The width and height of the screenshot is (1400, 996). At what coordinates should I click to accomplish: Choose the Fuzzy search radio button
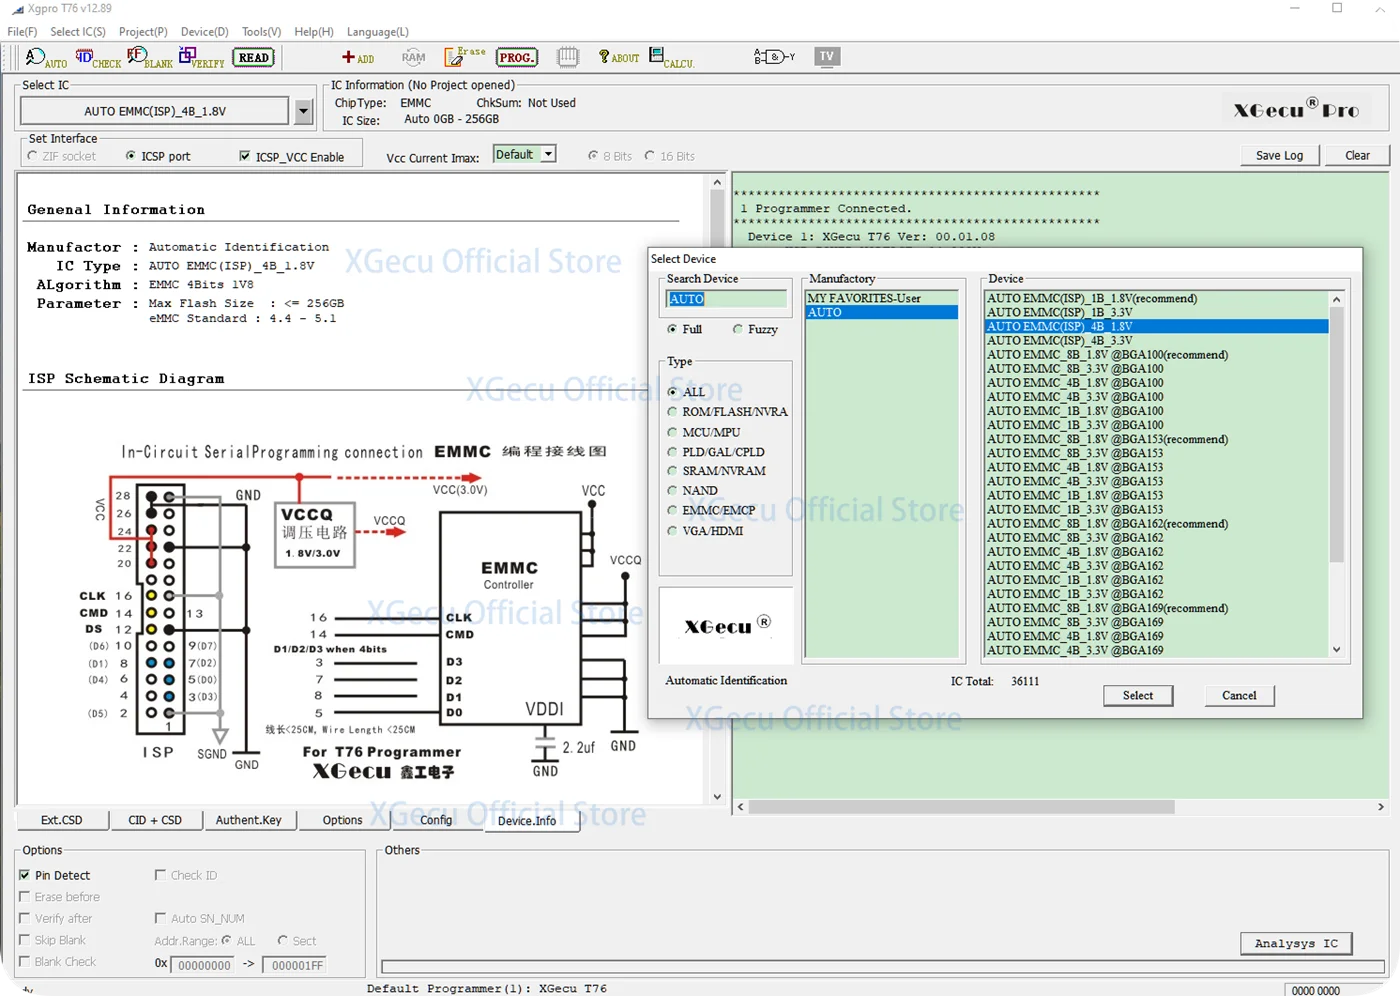coord(738,329)
